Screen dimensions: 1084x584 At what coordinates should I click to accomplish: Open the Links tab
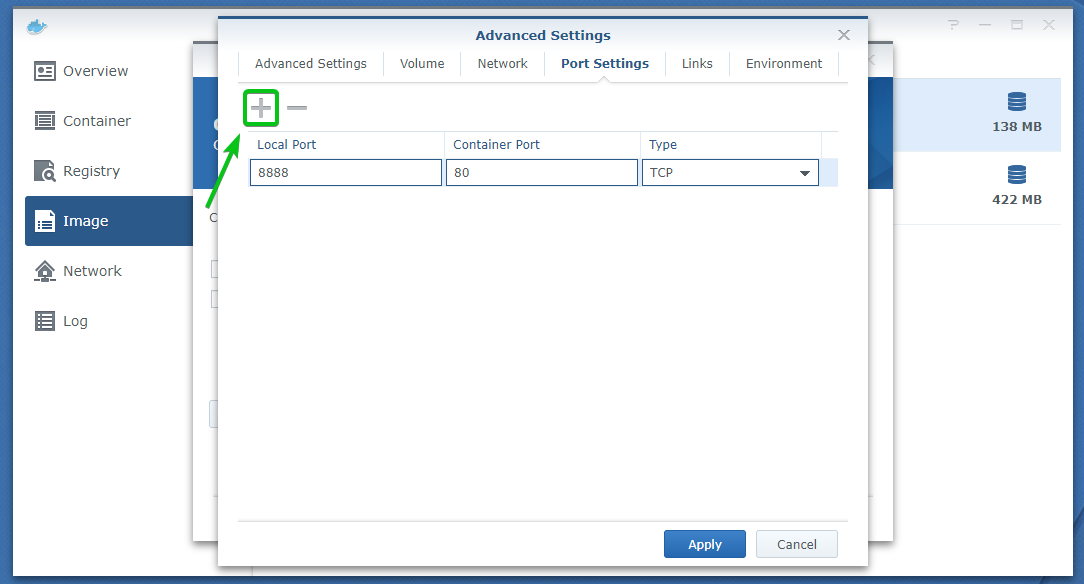(x=697, y=63)
